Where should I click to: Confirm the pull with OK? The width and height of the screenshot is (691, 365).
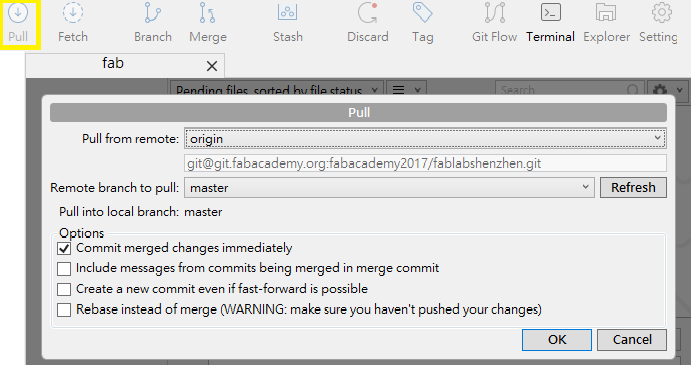click(557, 340)
